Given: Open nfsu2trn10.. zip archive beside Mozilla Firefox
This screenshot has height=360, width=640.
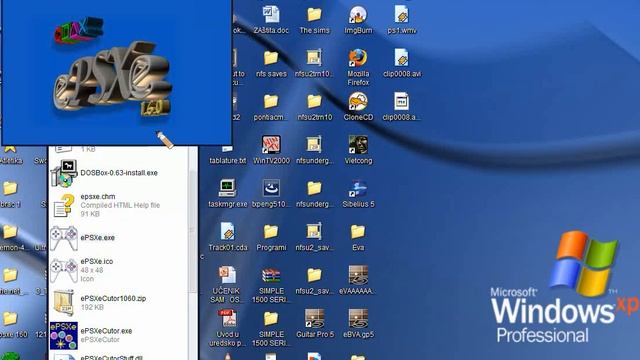Looking at the screenshot, I should click(314, 58).
